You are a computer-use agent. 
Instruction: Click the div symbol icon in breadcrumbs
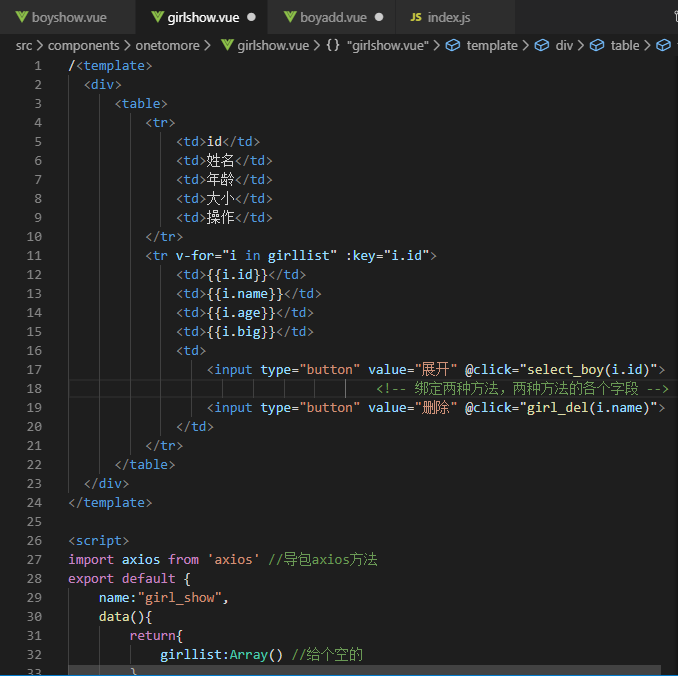coord(542,45)
